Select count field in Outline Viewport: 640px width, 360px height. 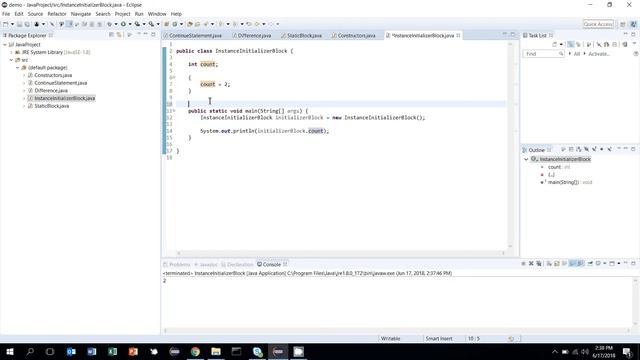(x=554, y=167)
